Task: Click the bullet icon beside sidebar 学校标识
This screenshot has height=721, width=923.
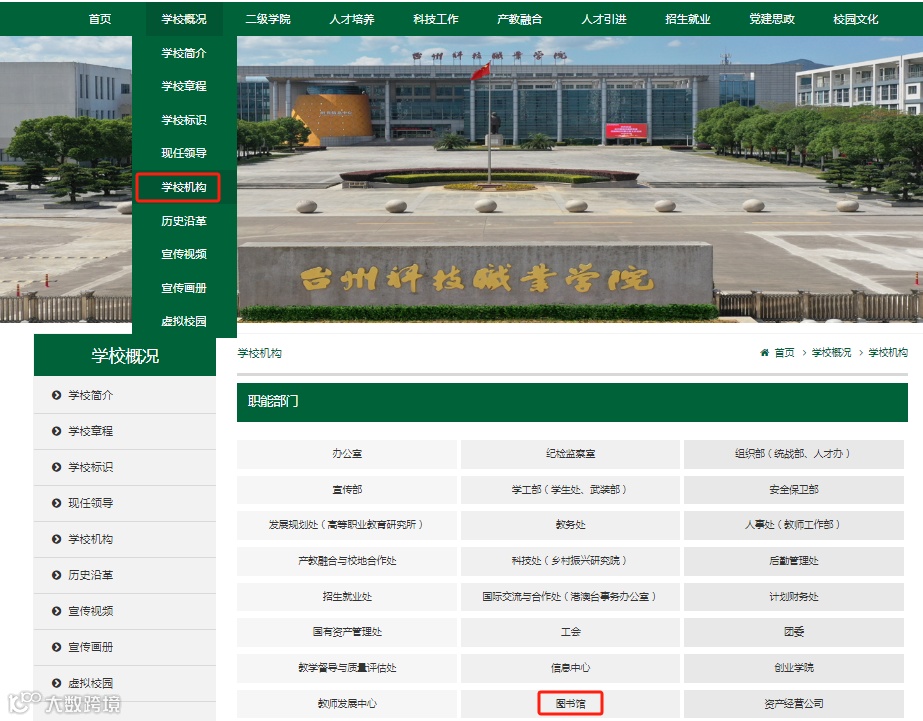Action: 57,467
